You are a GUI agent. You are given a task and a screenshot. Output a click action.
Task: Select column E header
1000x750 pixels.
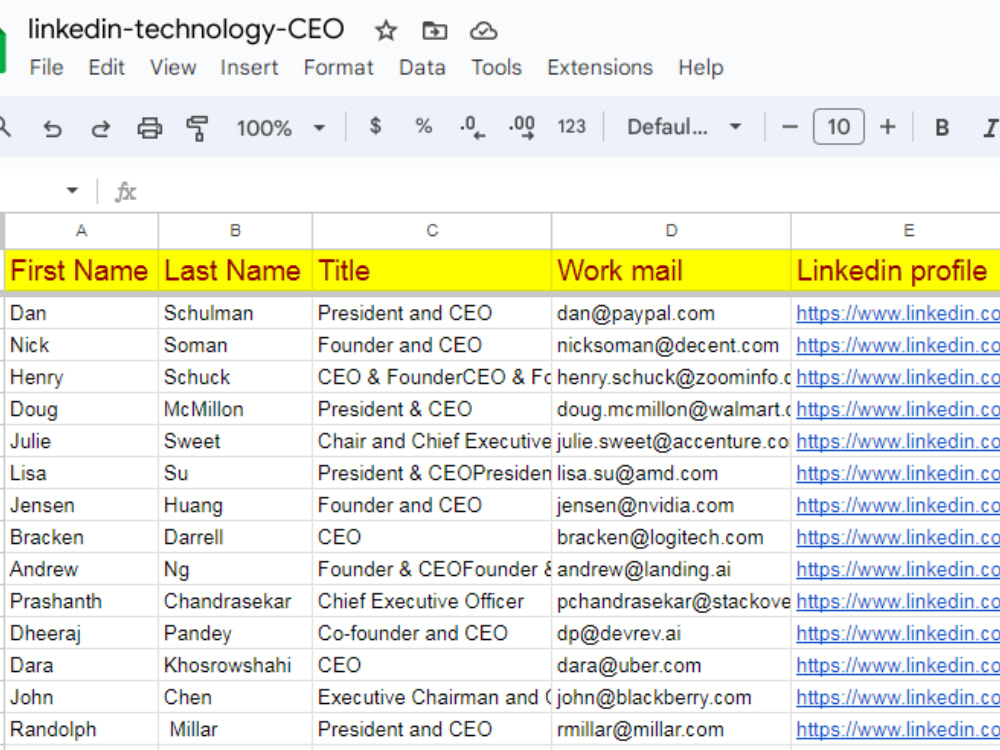coord(909,231)
